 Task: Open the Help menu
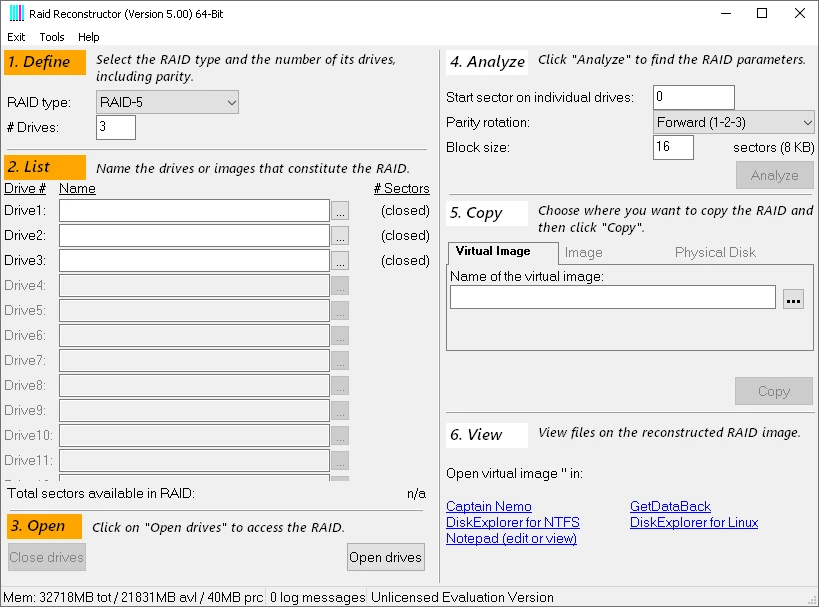[x=89, y=37]
